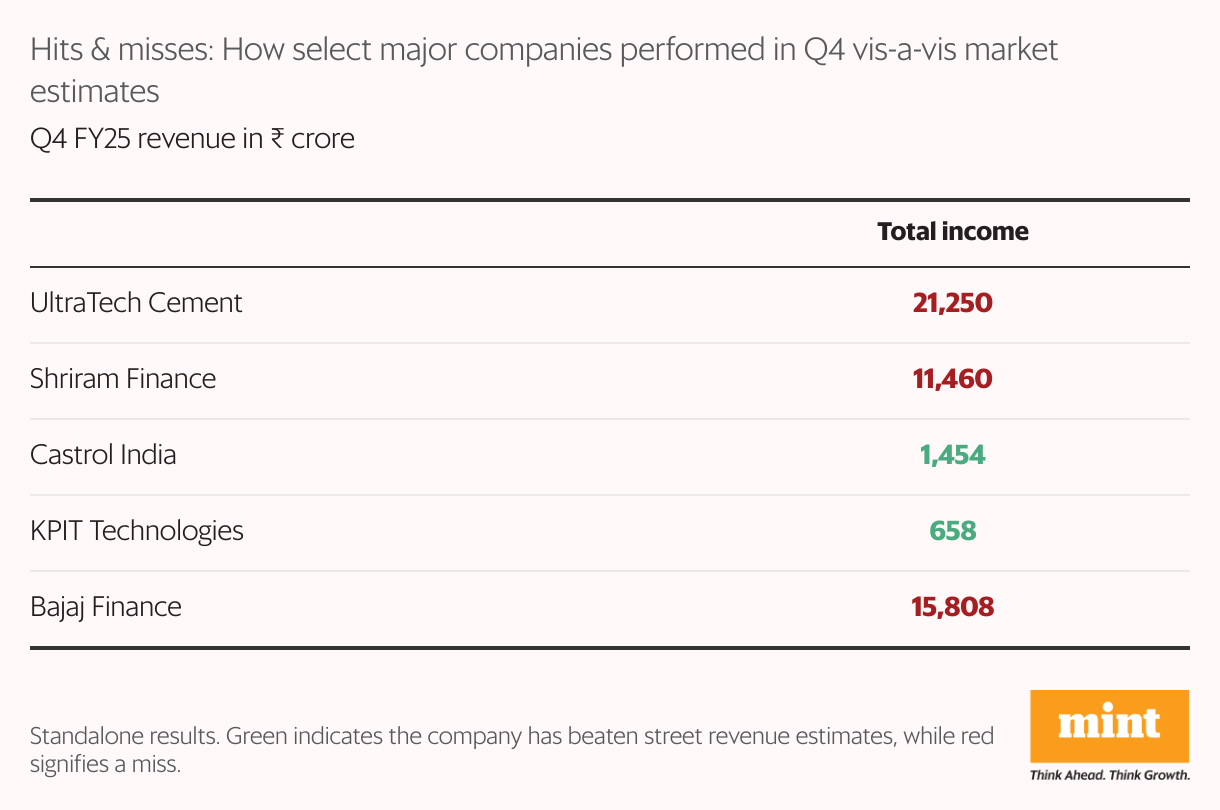Click the KPIT Technologies company name
Screen dimensions: 1220x810
137,531
